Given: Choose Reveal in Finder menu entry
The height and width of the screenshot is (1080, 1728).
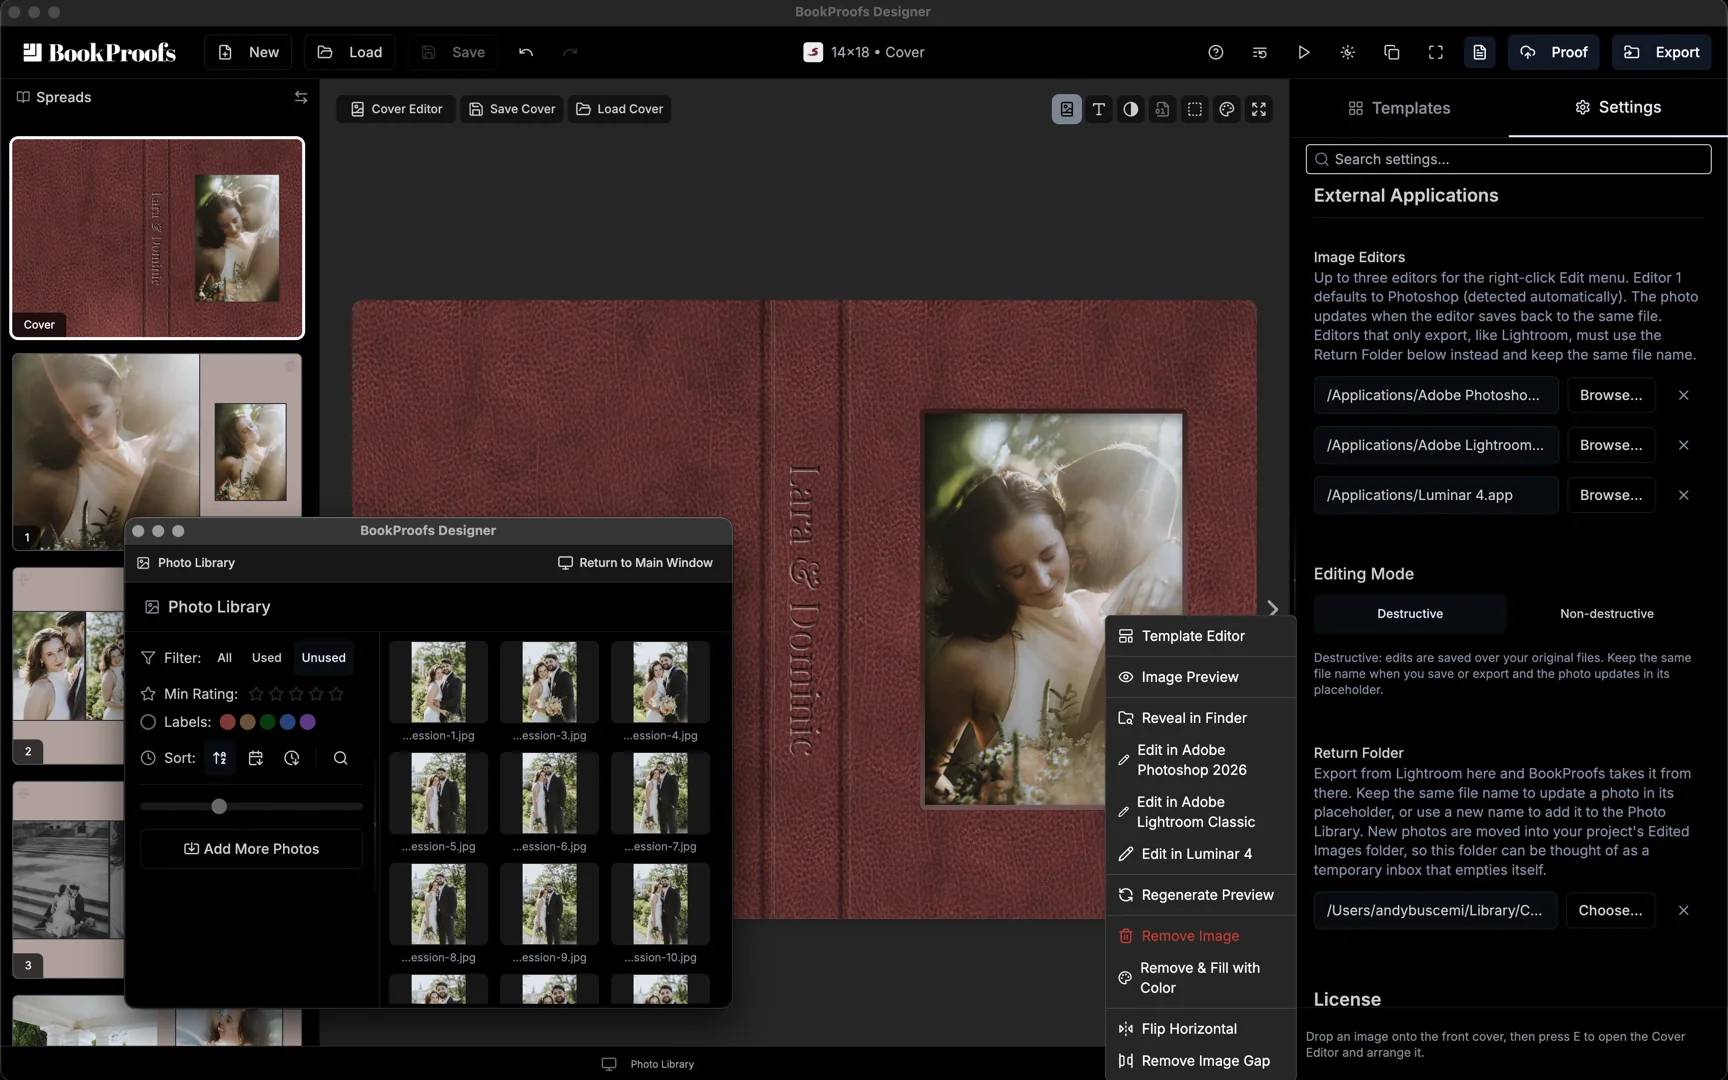Looking at the screenshot, I should (1200, 718).
